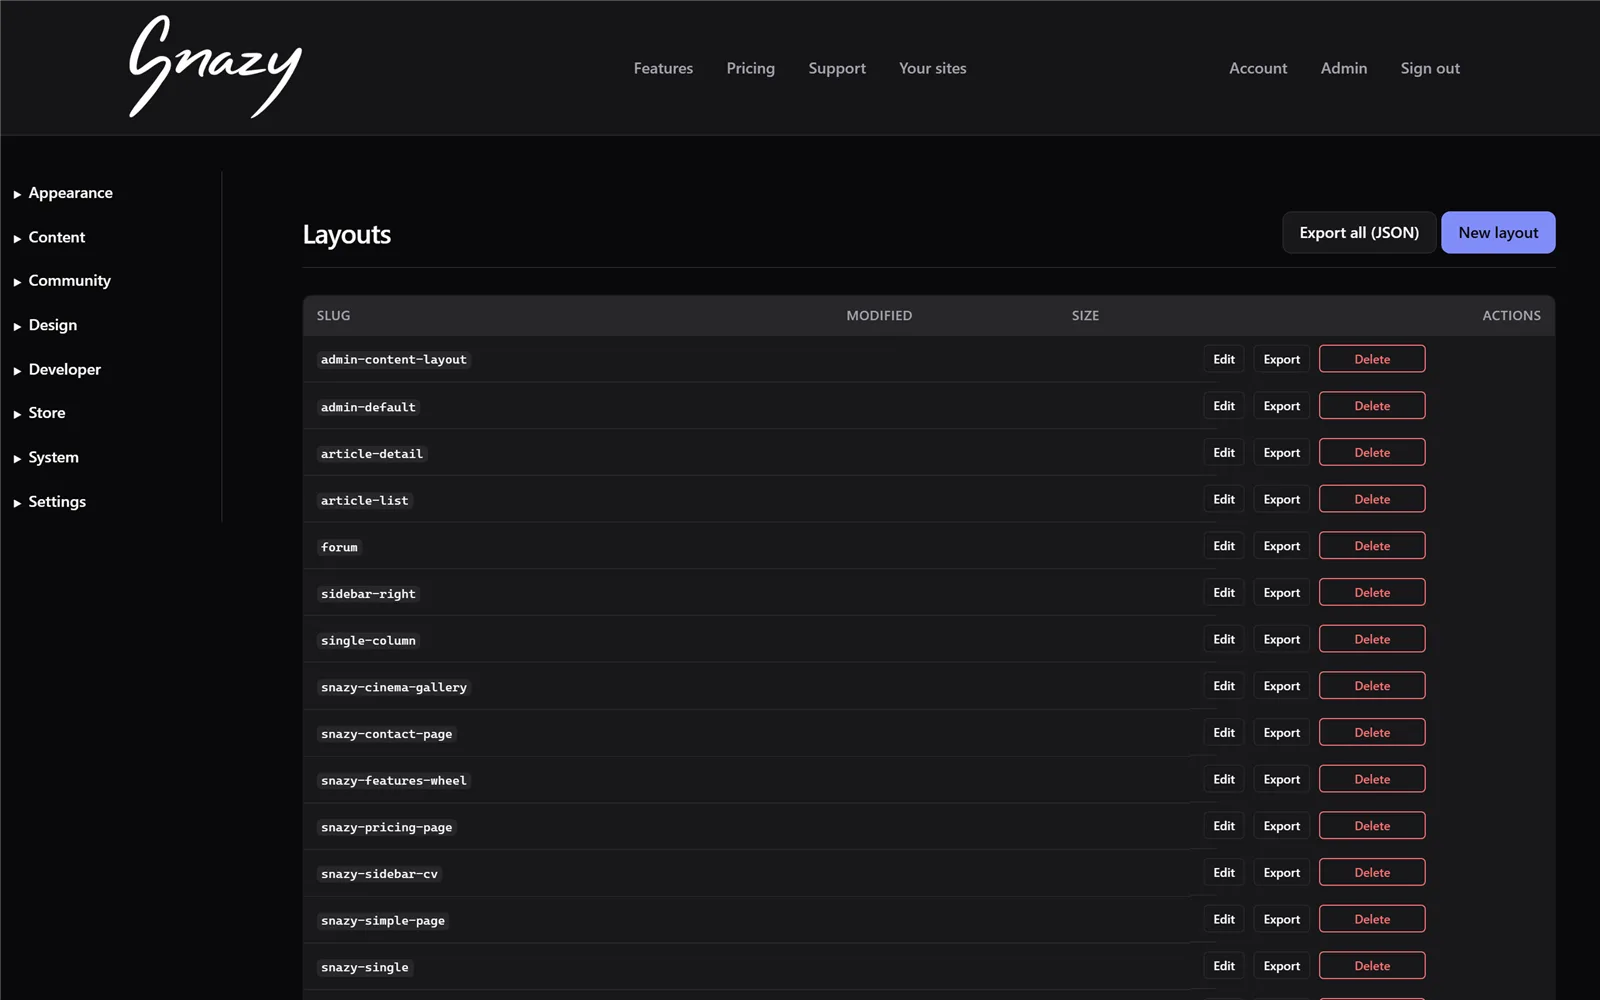Image resolution: width=1600 pixels, height=1000 pixels.
Task: Export the snazy-pricing-page layout
Action: pos(1281,826)
